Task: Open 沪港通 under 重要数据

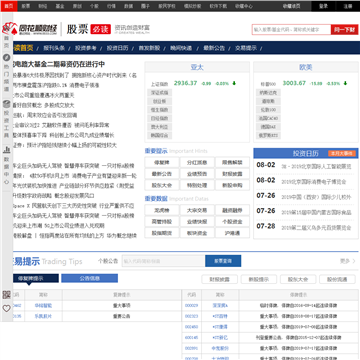Action: tap(232, 233)
